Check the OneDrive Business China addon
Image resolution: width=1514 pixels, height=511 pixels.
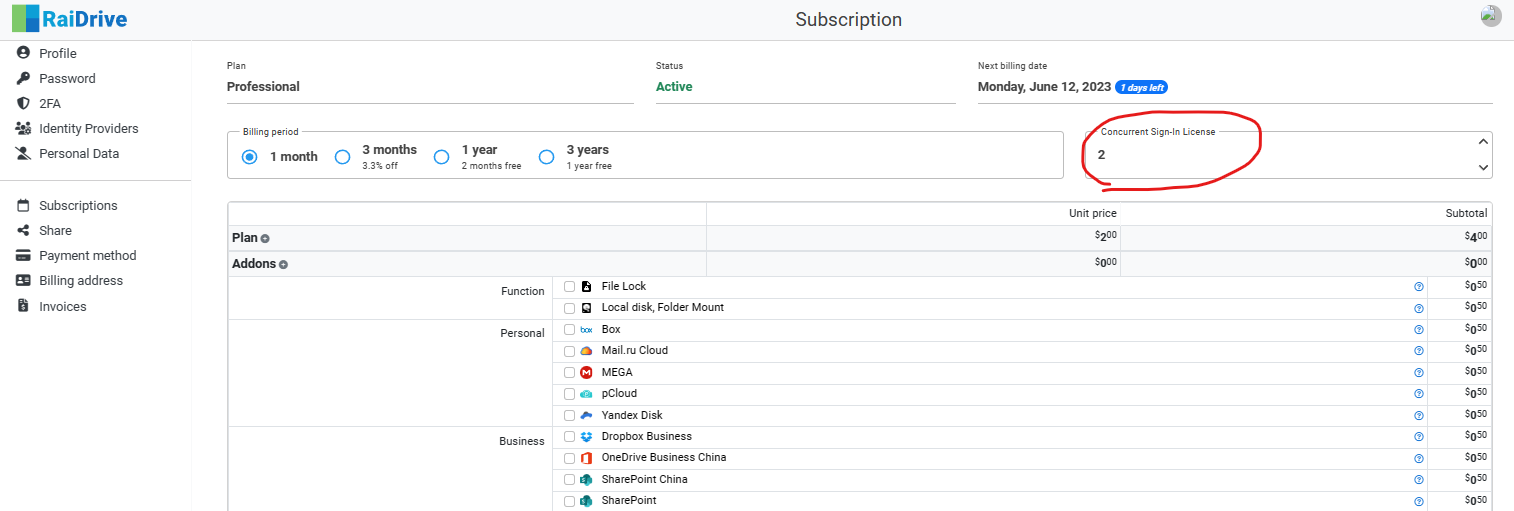pos(569,458)
